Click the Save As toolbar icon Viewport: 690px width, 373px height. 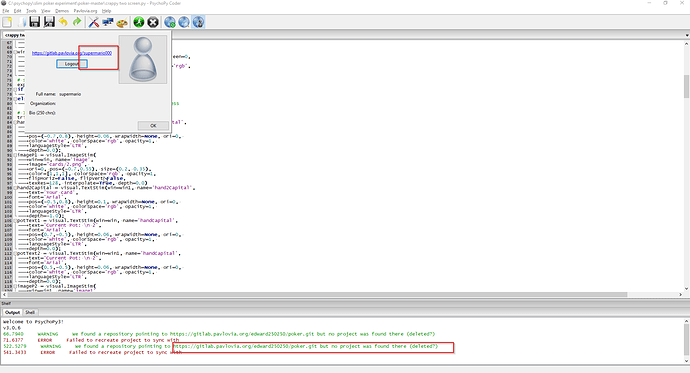click(x=49, y=22)
